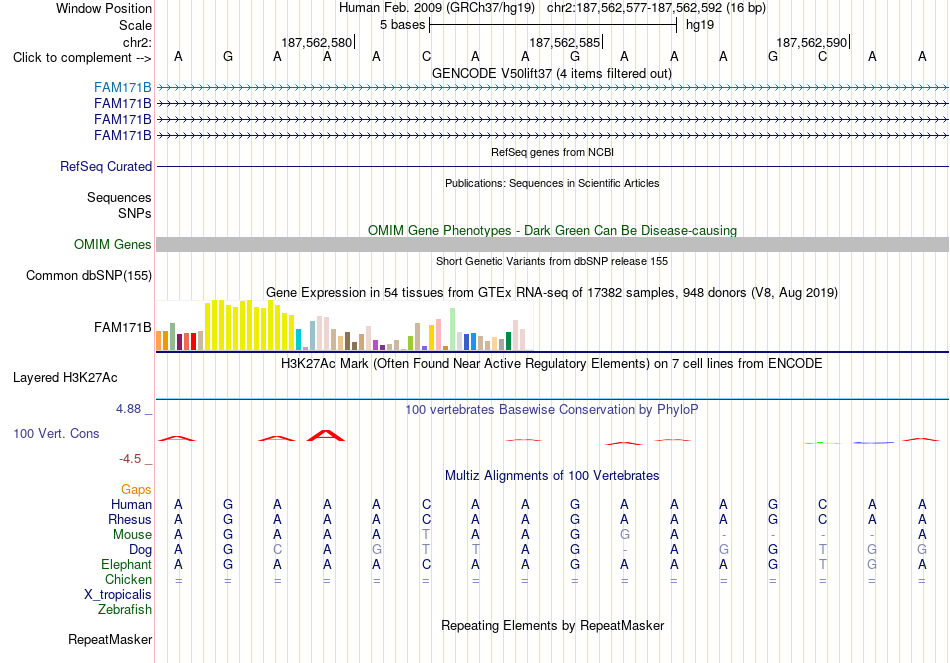Screen dimensions: 950x663
Task: Click the 4.88 PhyloP upper scale value
Action: pos(128,409)
